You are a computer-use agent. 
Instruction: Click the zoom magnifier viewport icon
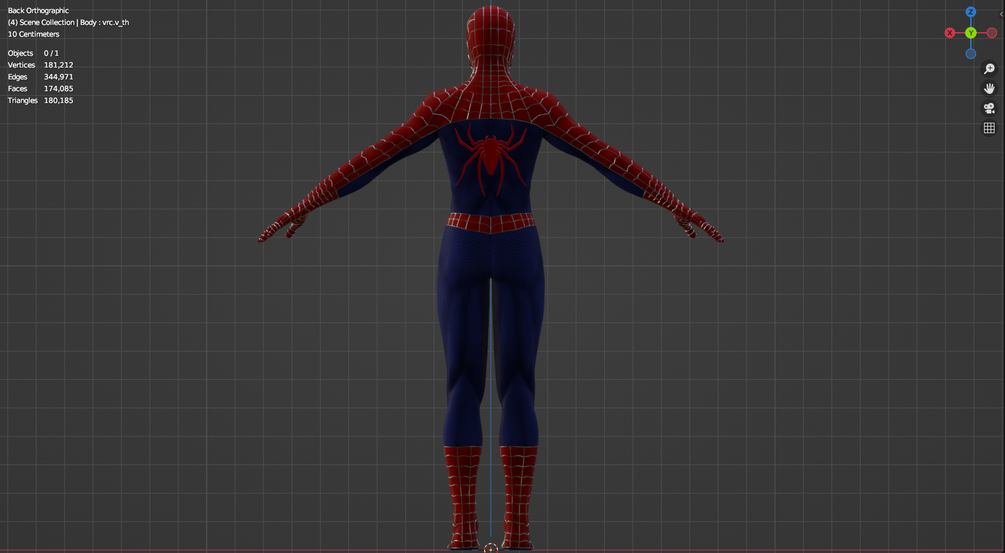[x=989, y=69]
